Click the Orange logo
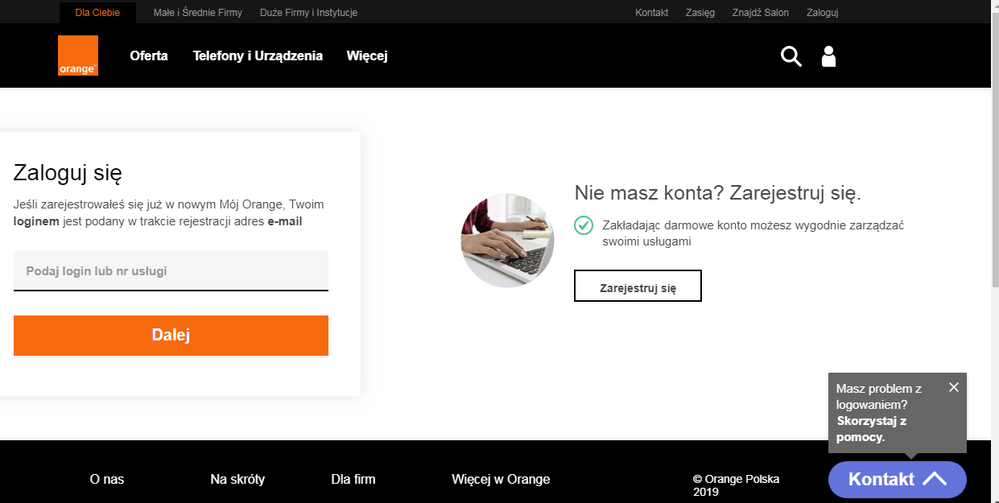The height and width of the screenshot is (503, 999). point(78,55)
